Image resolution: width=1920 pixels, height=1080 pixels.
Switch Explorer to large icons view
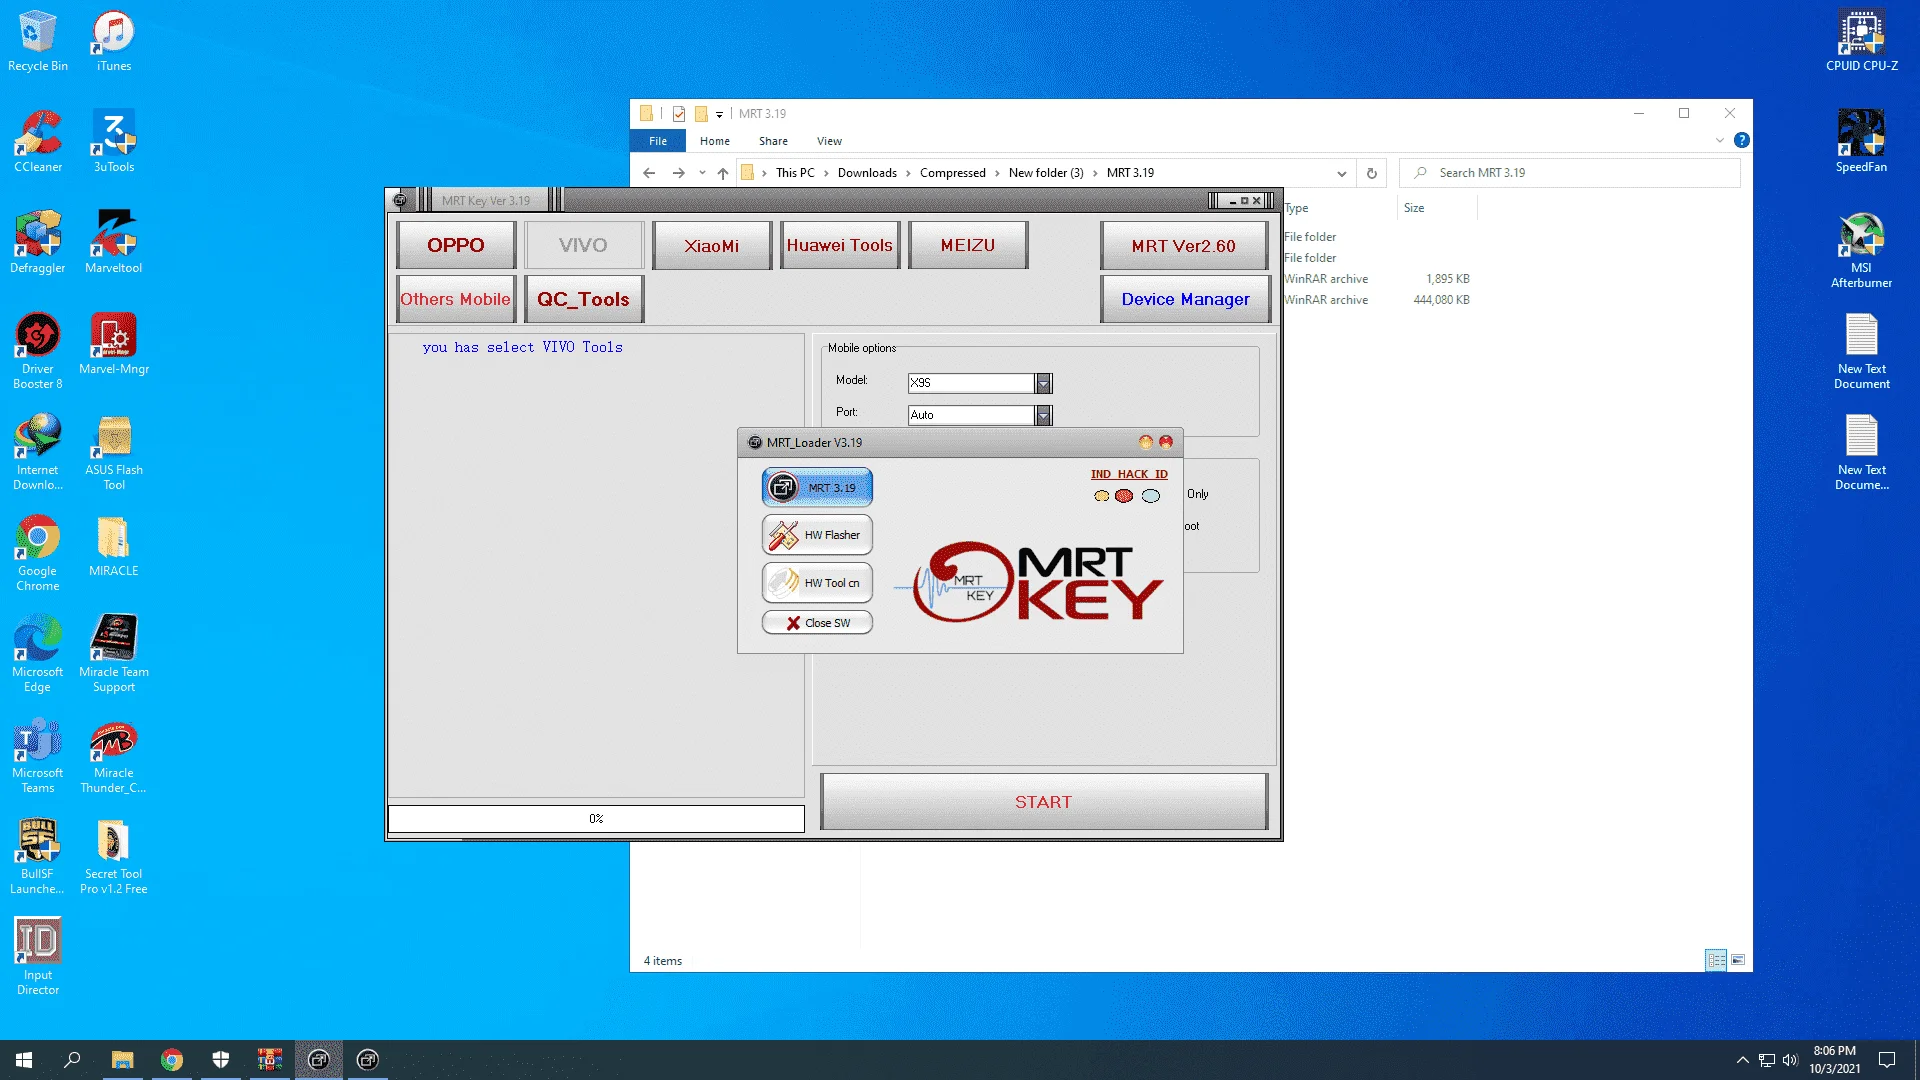(1738, 960)
